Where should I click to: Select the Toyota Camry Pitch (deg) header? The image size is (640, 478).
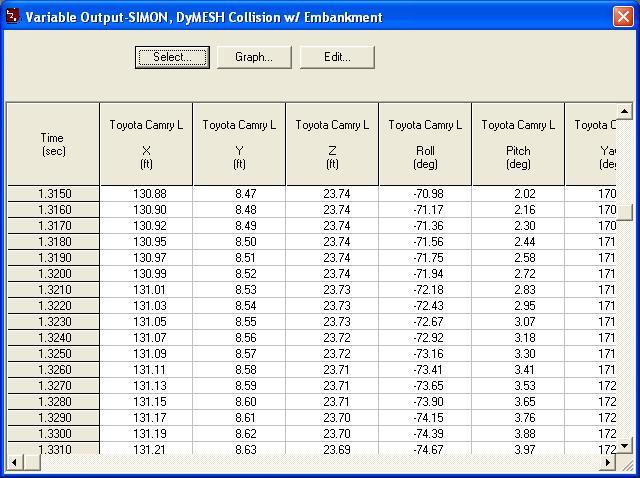(x=518, y=144)
